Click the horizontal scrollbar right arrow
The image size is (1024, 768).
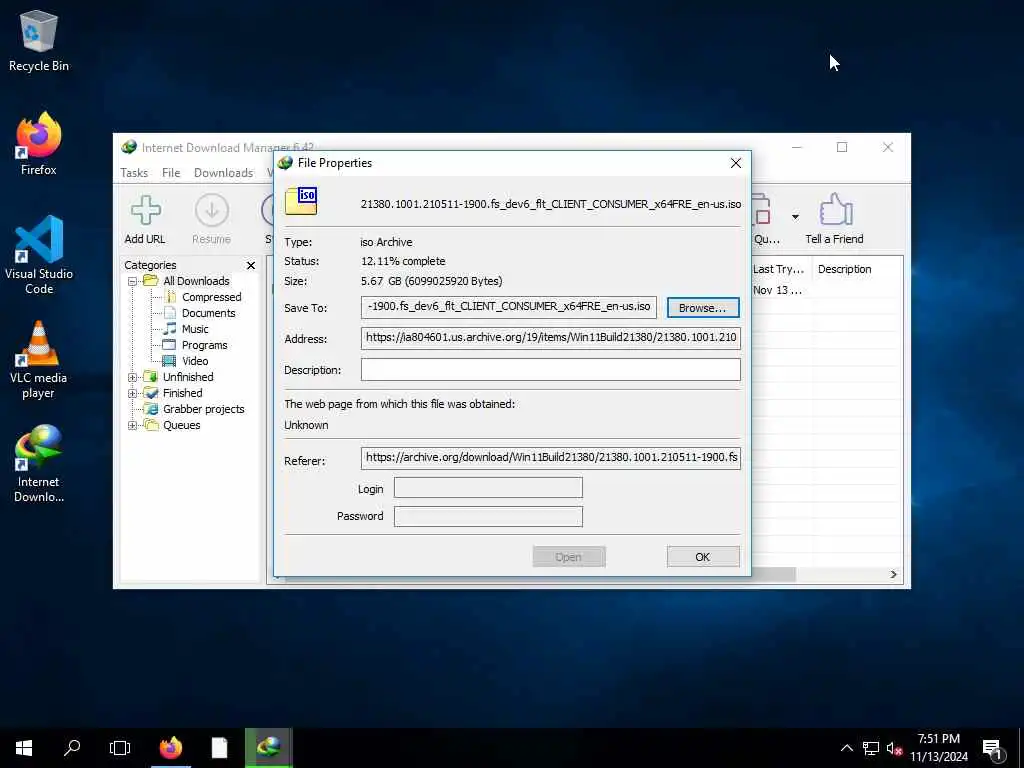(x=893, y=574)
